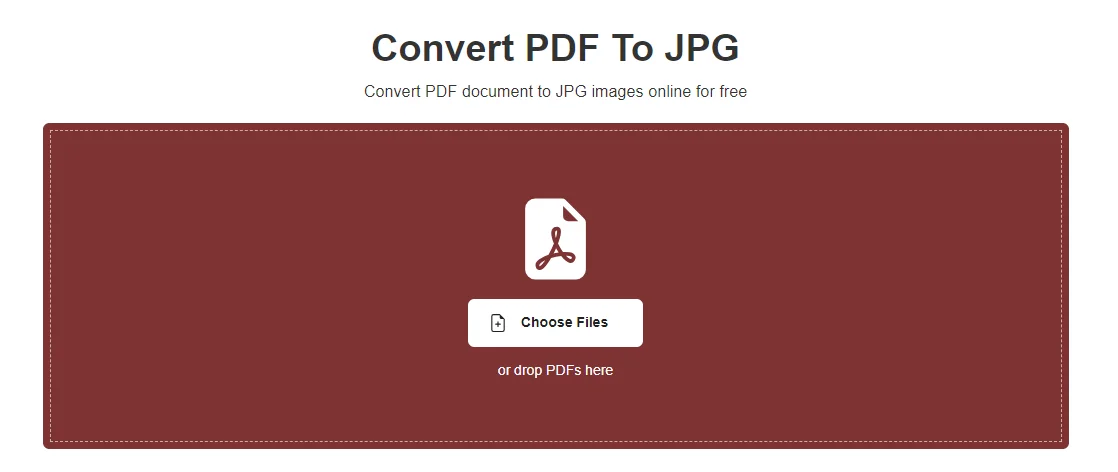Click the dashed border atop the drop area

(x=555, y=130)
